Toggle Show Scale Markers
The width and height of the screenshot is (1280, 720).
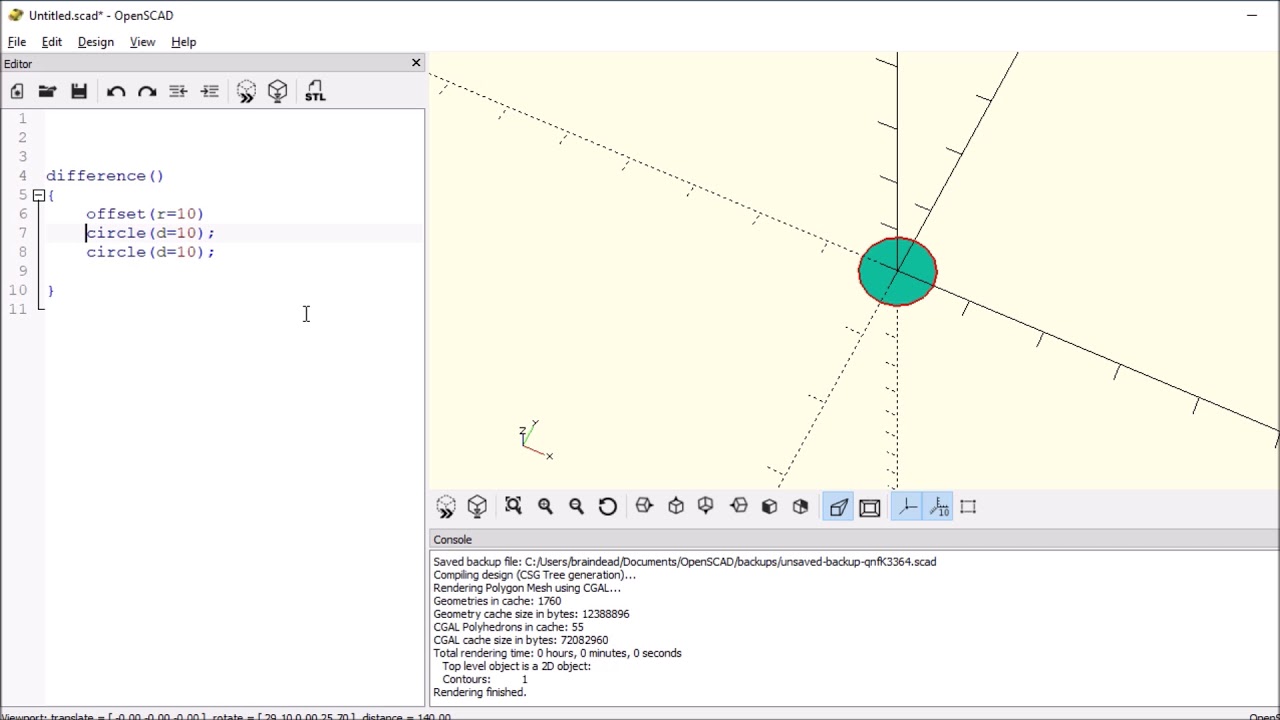(x=938, y=507)
